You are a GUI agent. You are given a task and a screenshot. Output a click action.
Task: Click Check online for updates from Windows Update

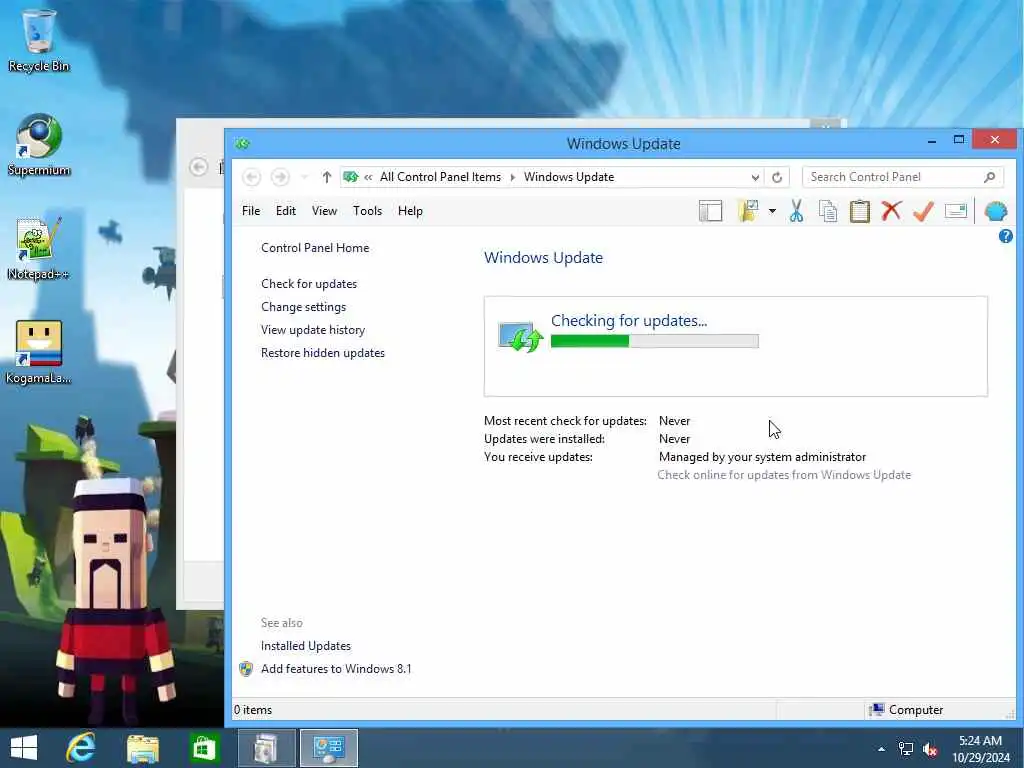[x=784, y=475]
